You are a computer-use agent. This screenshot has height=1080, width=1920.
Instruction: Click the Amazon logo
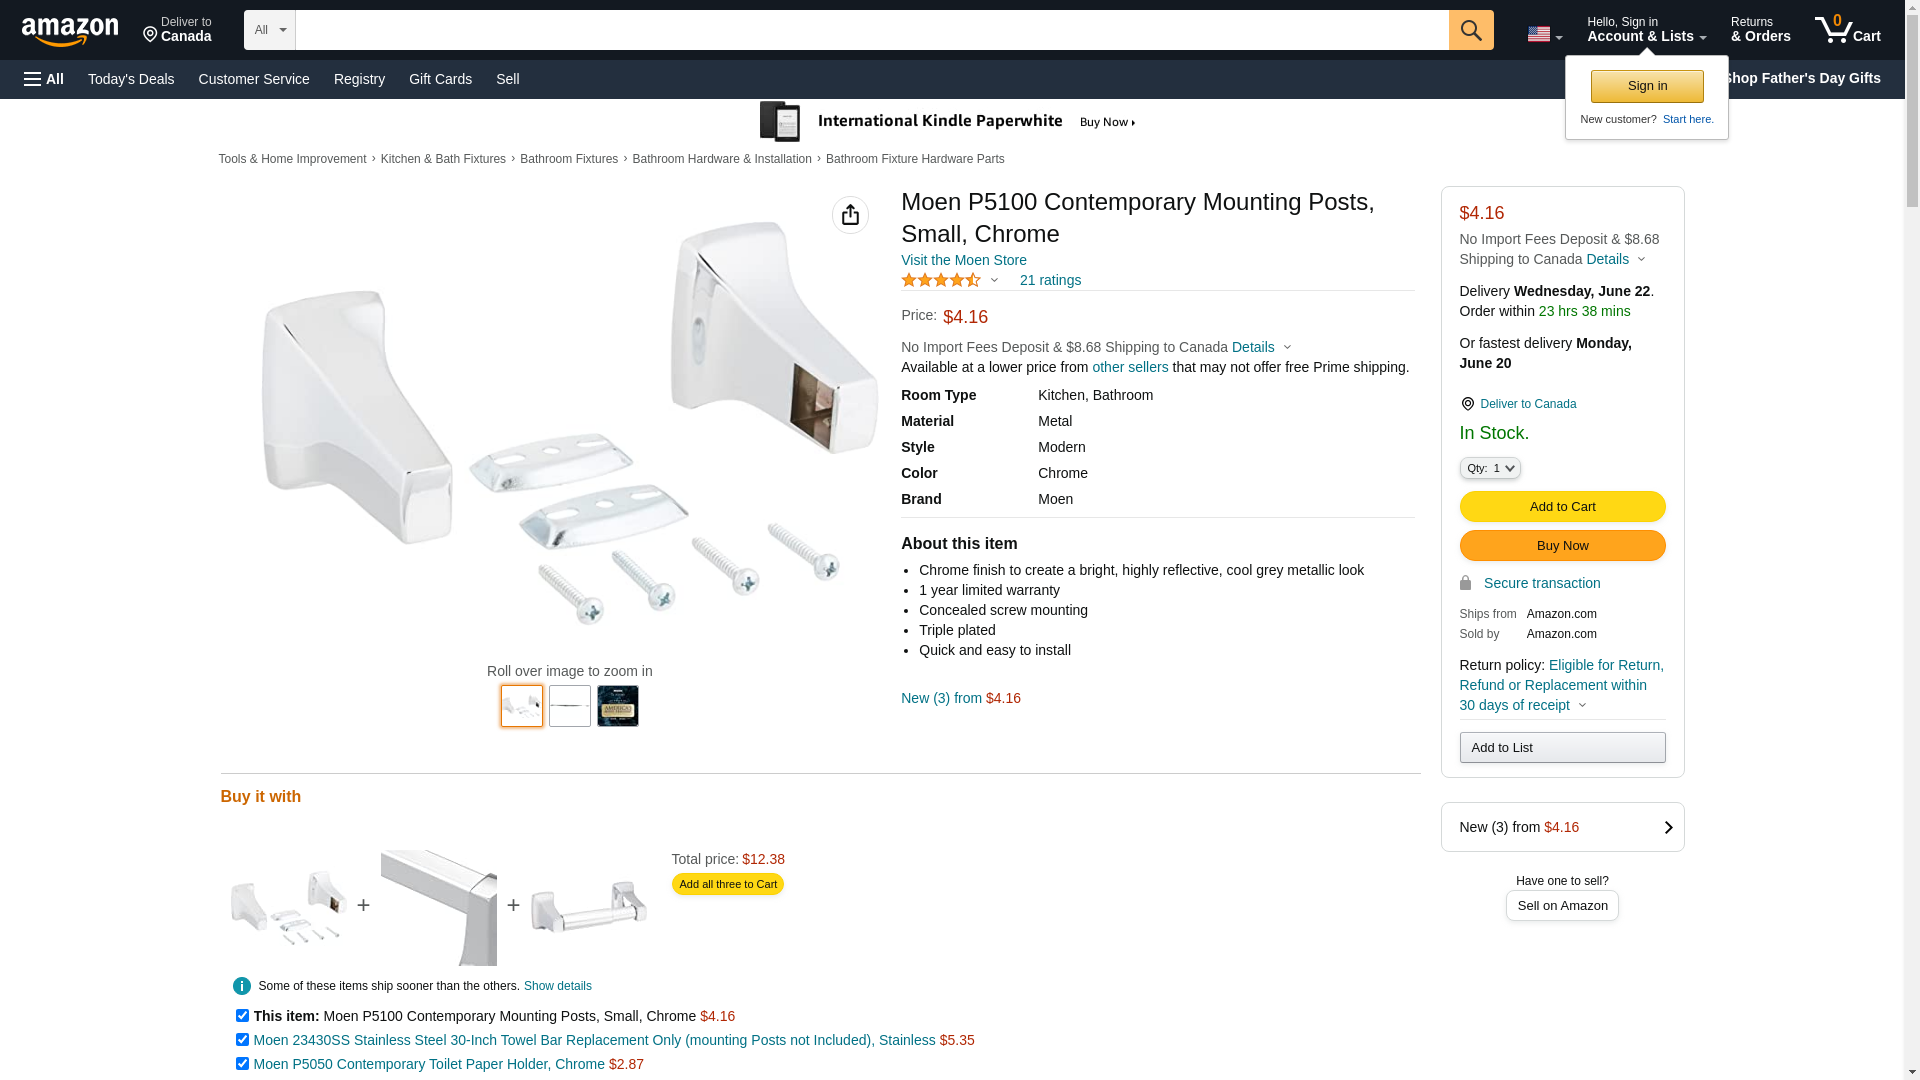click(x=70, y=31)
